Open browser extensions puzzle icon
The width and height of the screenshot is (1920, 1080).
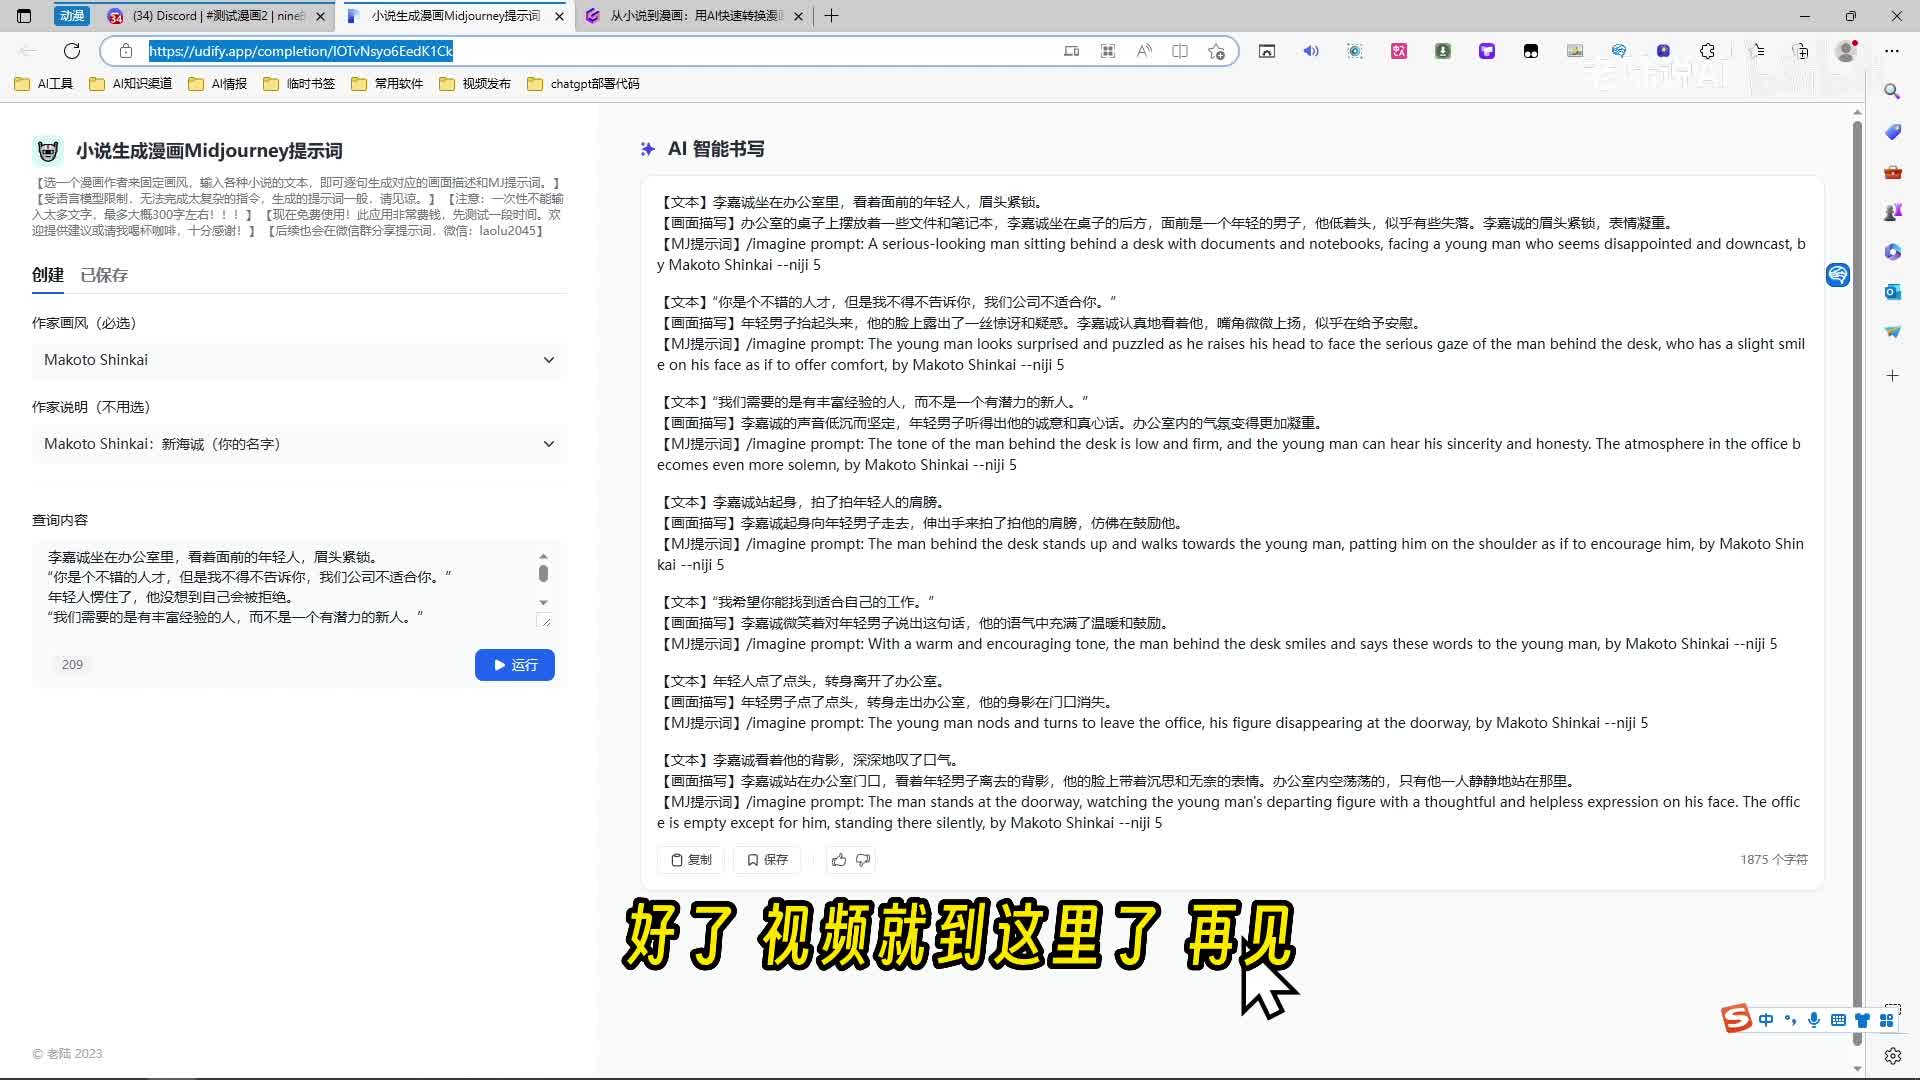point(1707,51)
